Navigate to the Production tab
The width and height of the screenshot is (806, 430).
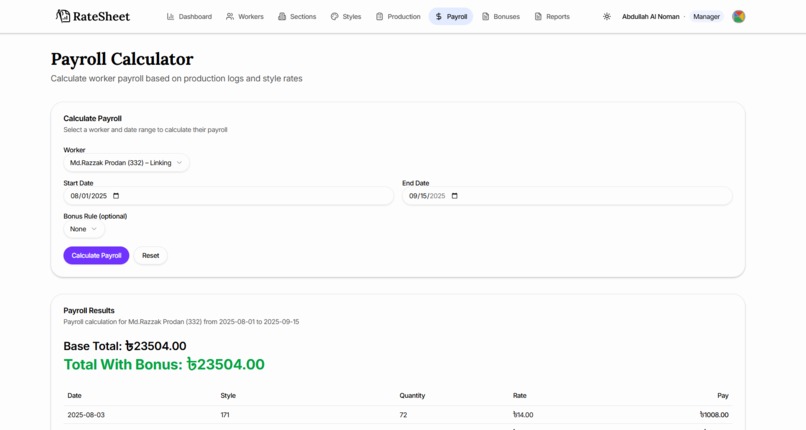398,16
